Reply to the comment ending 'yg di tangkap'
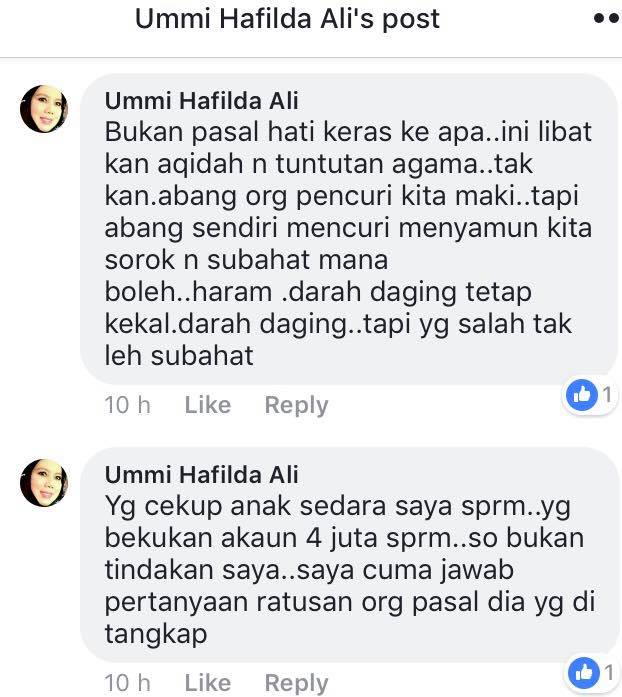This screenshot has width=622, height=697. (x=297, y=683)
